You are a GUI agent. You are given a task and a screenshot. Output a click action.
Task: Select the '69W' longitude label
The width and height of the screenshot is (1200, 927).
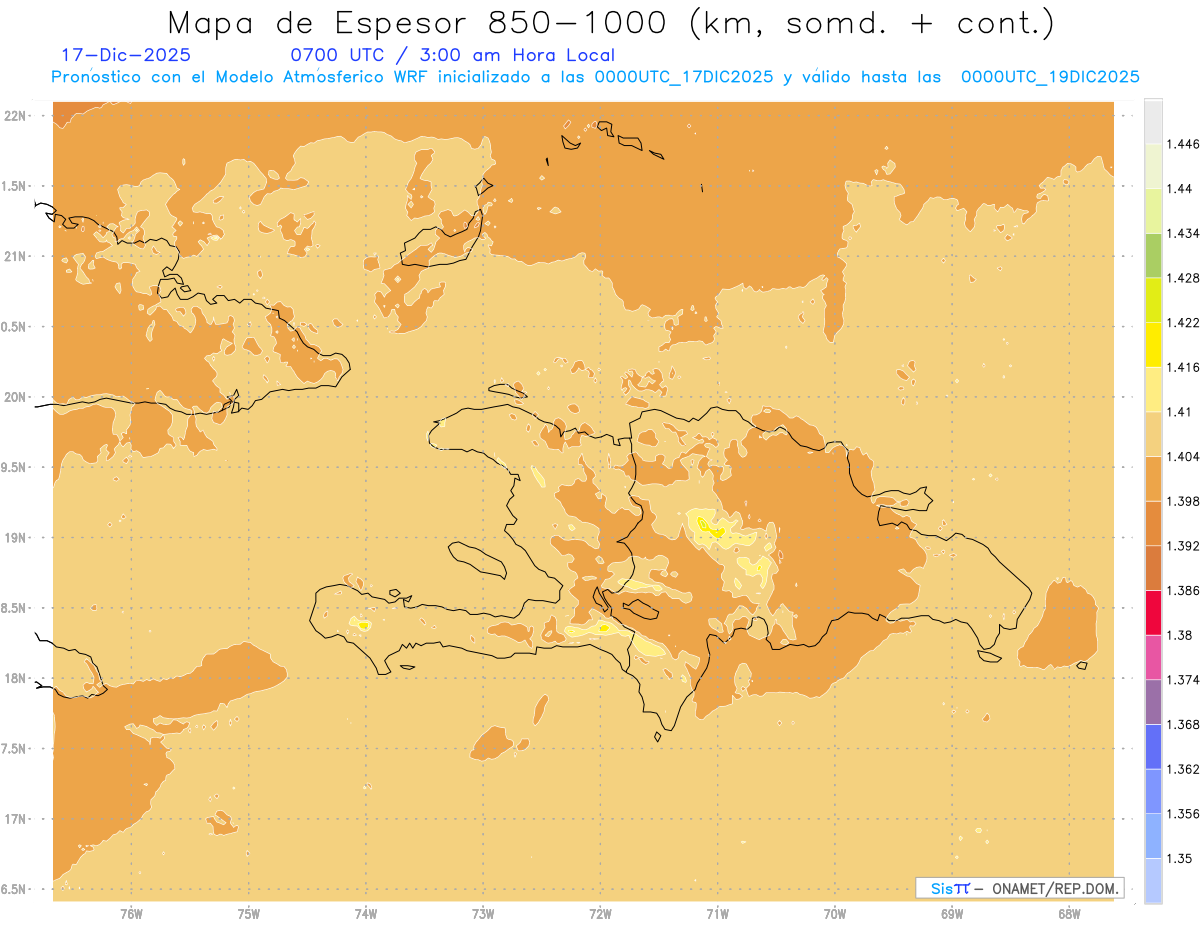pyautogui.click(x=952, y=914)
